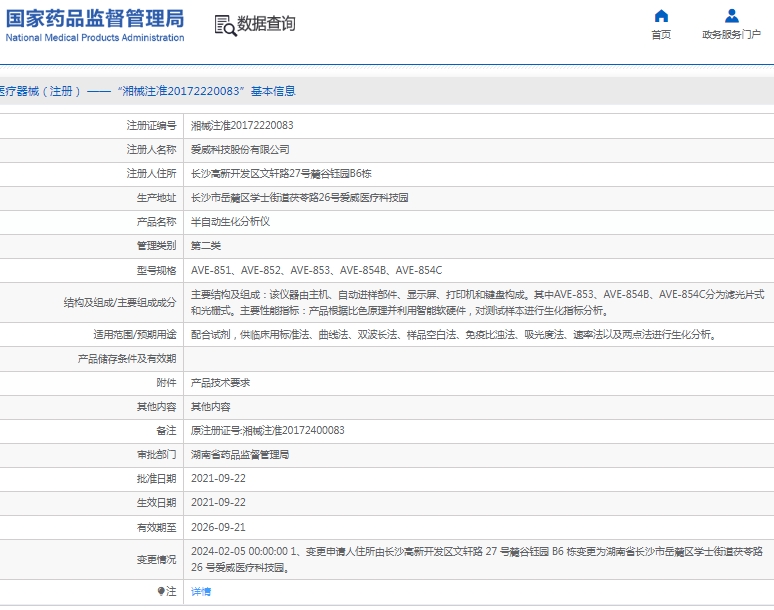Click the 备注 original certificate number text
The width and height of the screenshot is (774, 610).
[267, 431]
